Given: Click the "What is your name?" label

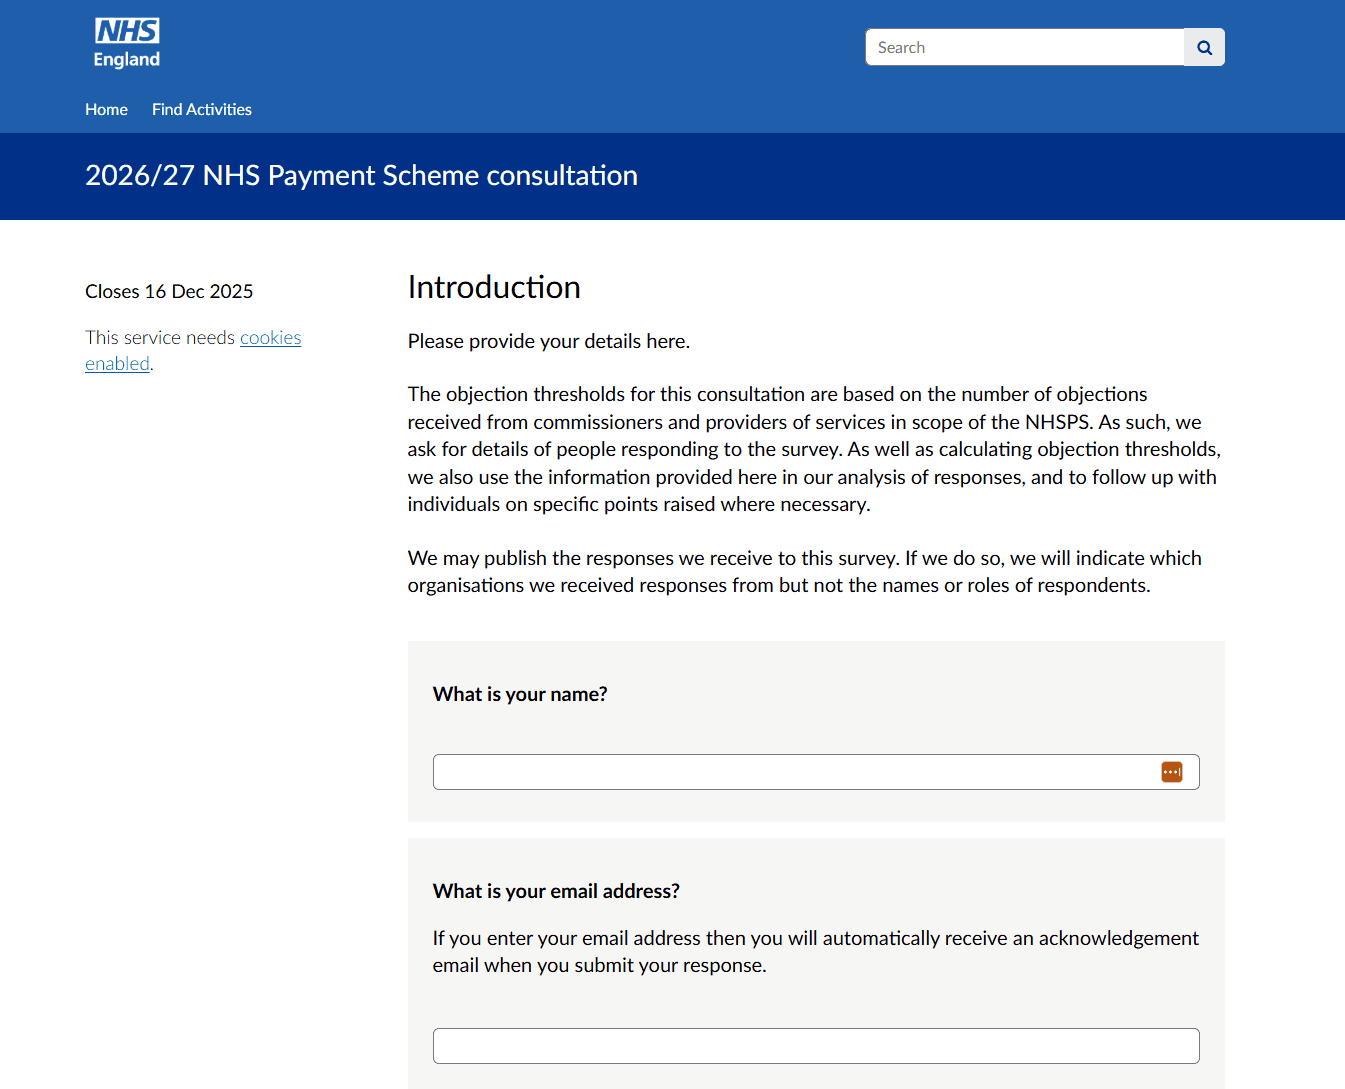Looking at the screenshot, I should [x=520, y=694].
